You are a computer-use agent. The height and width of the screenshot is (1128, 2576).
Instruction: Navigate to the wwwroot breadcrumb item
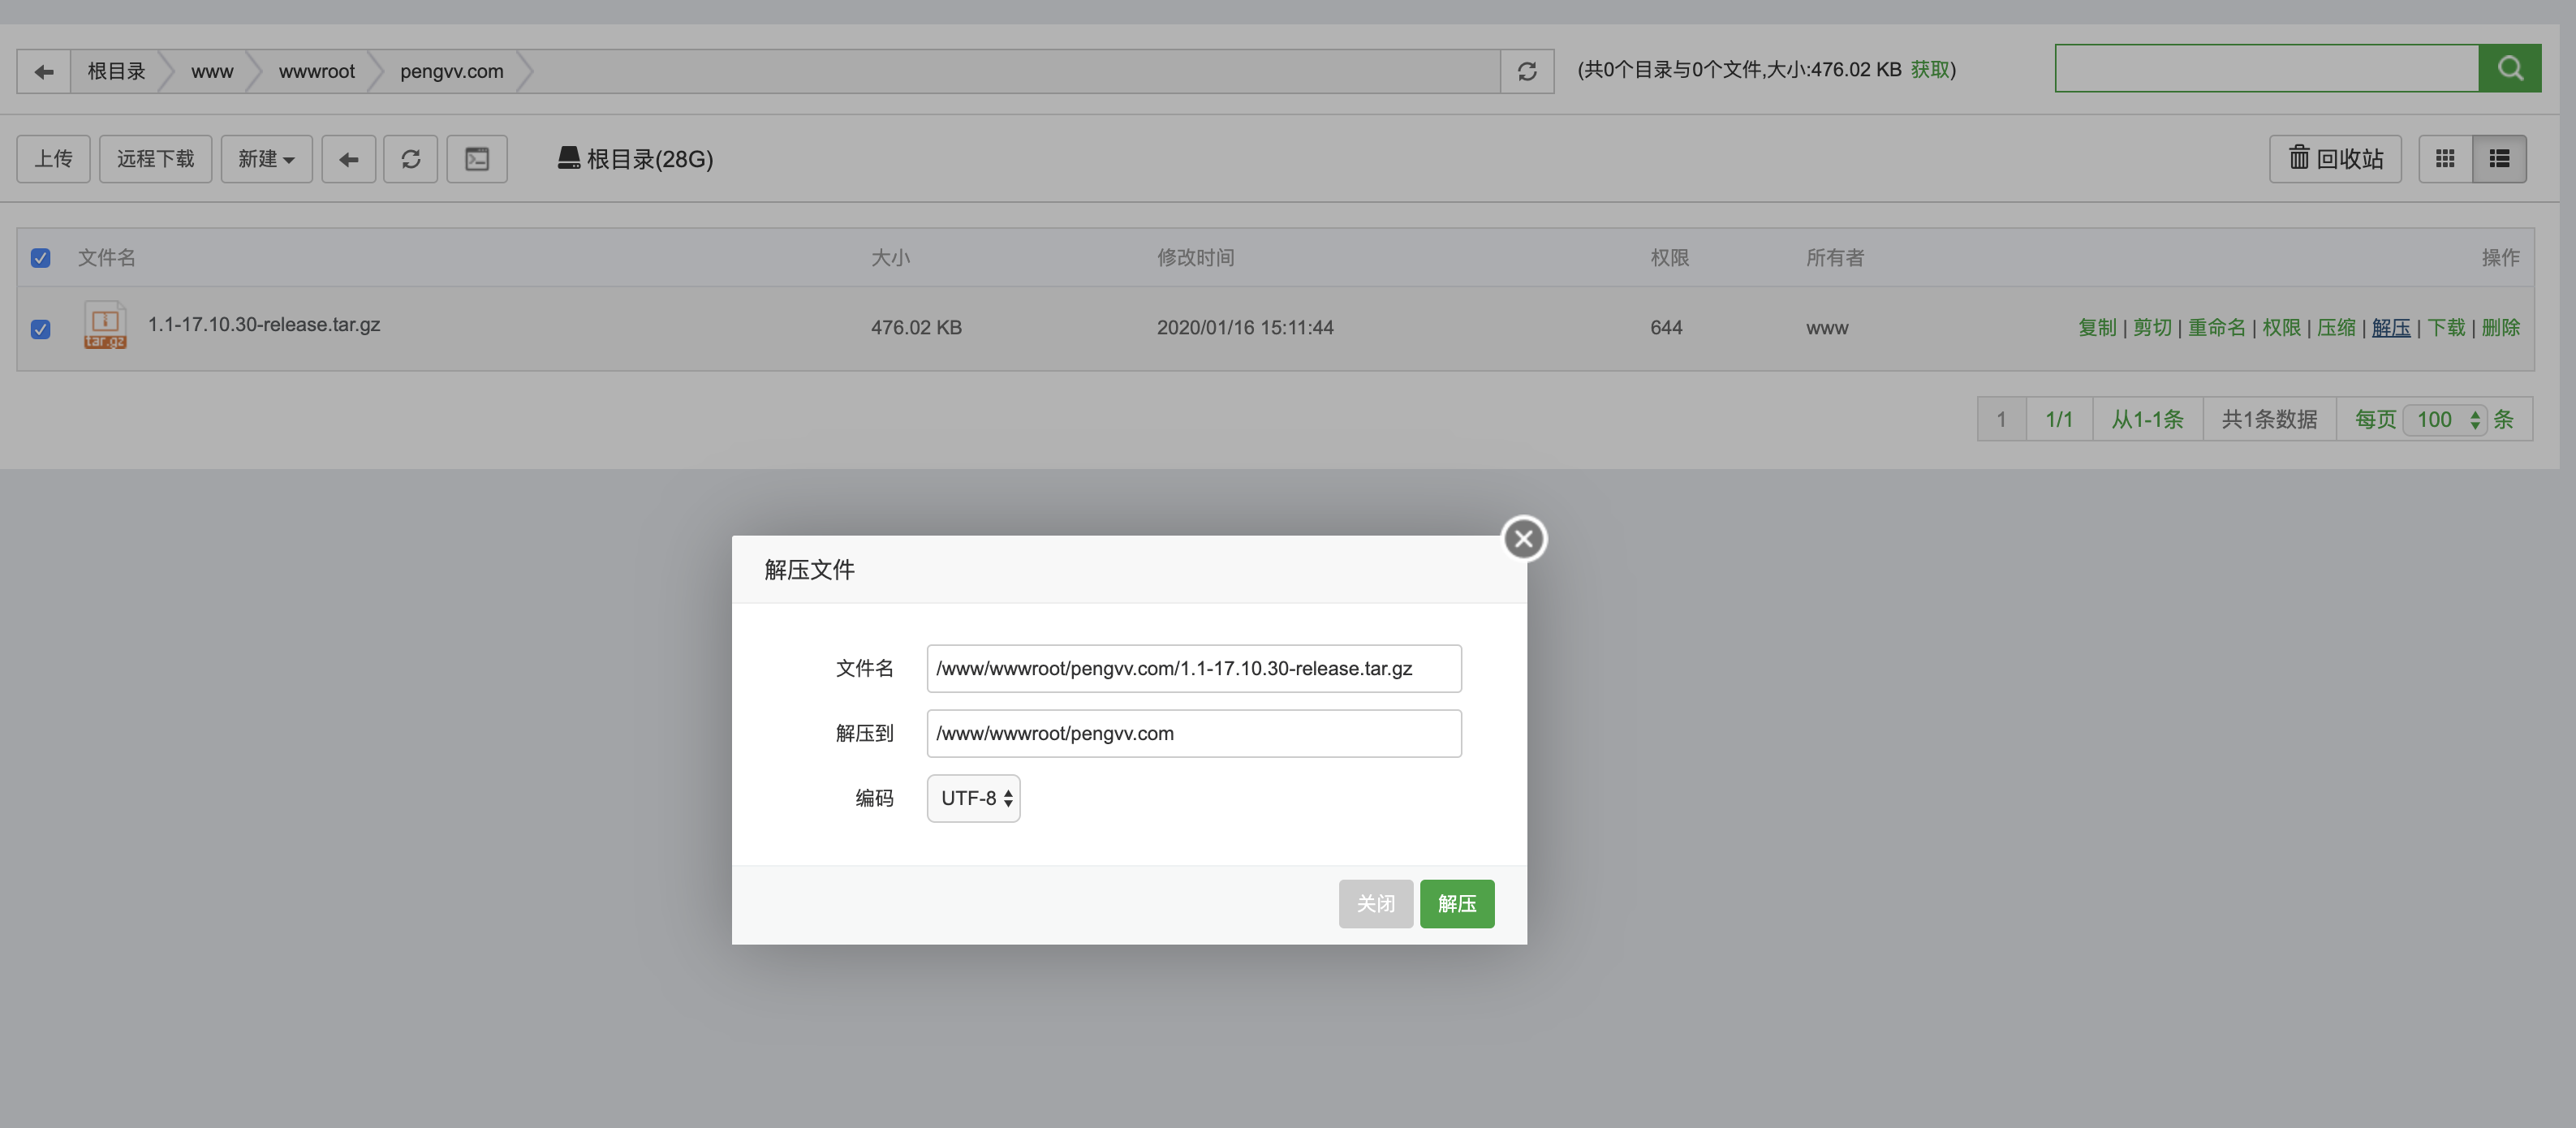coord(317,71)
